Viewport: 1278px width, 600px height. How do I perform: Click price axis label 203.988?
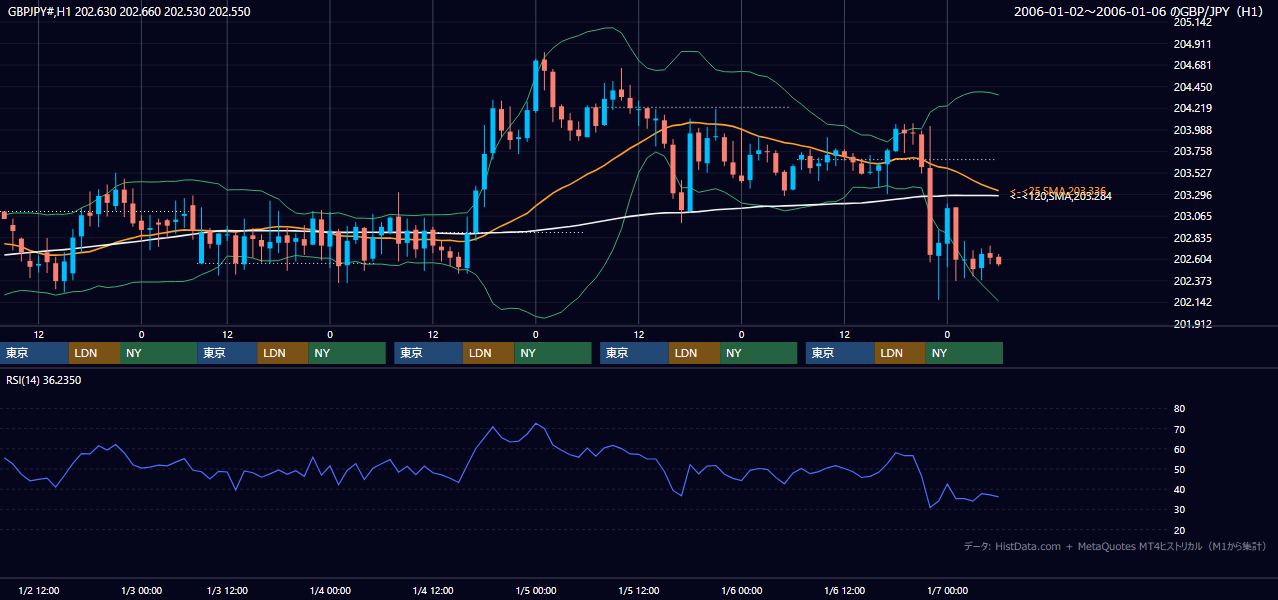click(x=1192, y=130)
